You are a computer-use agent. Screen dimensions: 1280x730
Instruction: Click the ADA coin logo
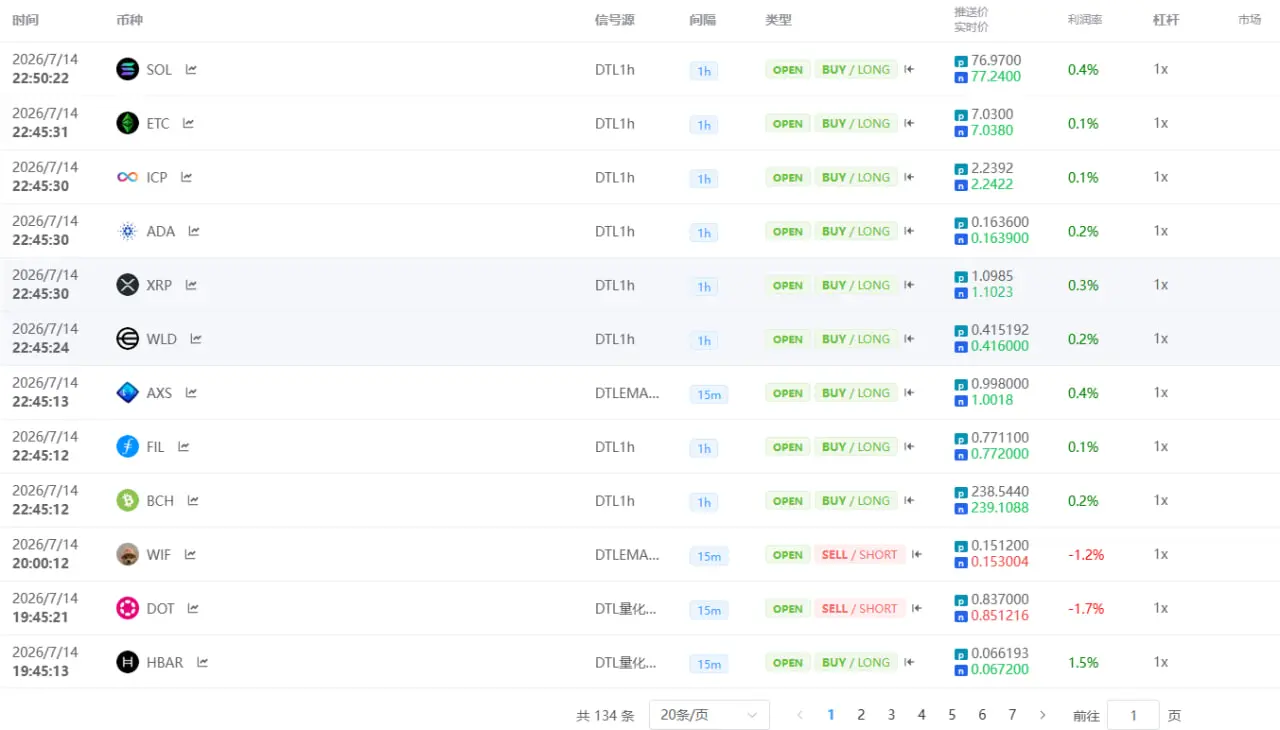(127, 231)
